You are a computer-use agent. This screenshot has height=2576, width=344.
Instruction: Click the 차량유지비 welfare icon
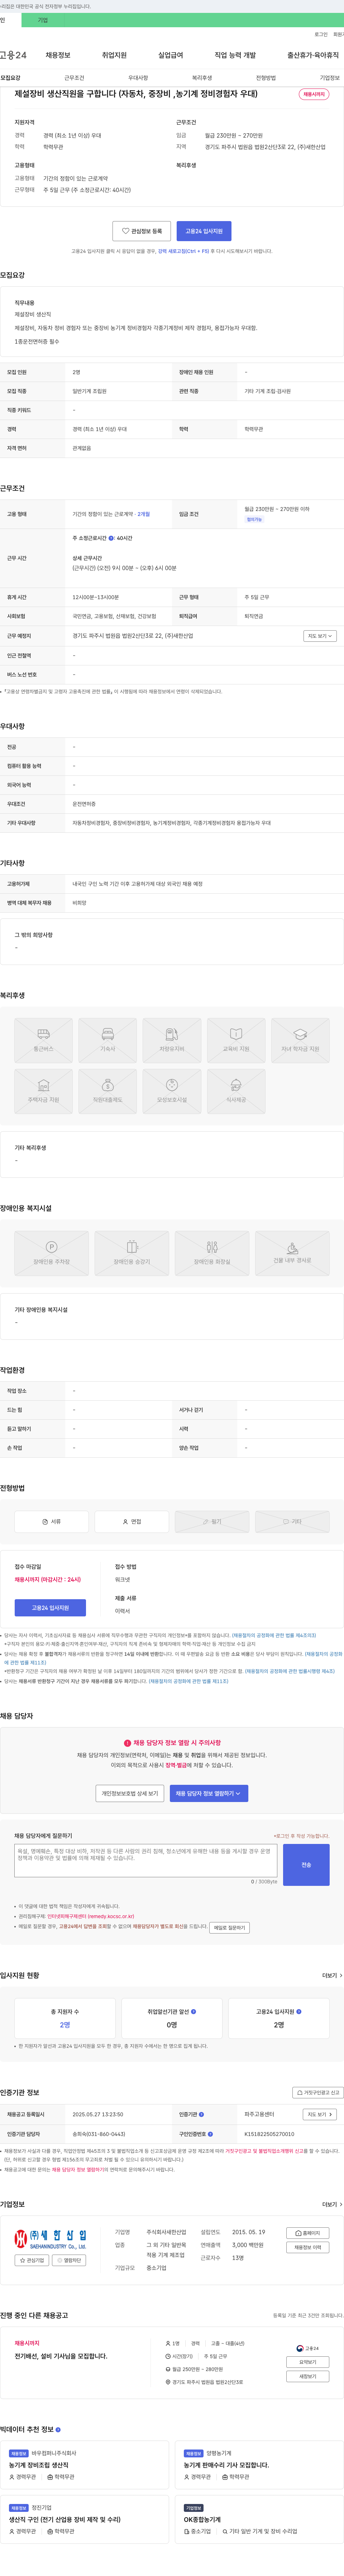(172, 1041)
